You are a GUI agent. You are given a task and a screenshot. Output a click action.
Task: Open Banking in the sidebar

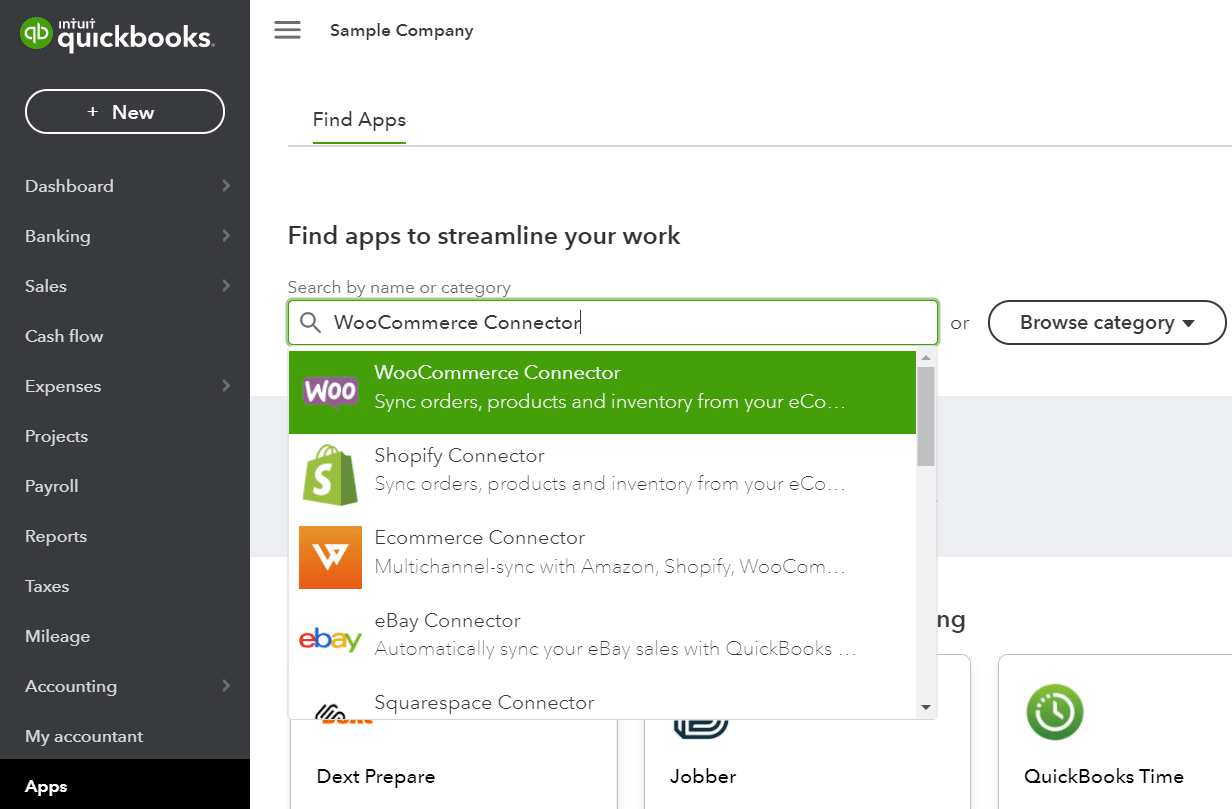point(125,236)
